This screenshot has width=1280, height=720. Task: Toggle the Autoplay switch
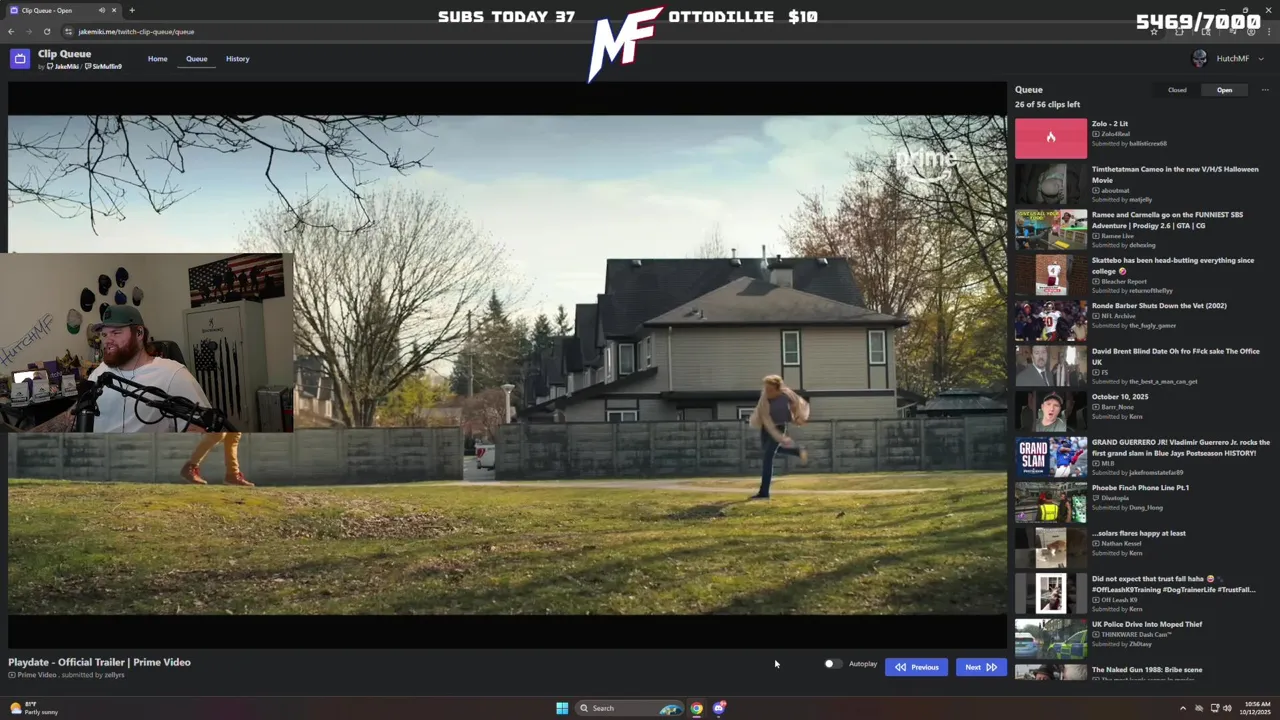point(832,664)
